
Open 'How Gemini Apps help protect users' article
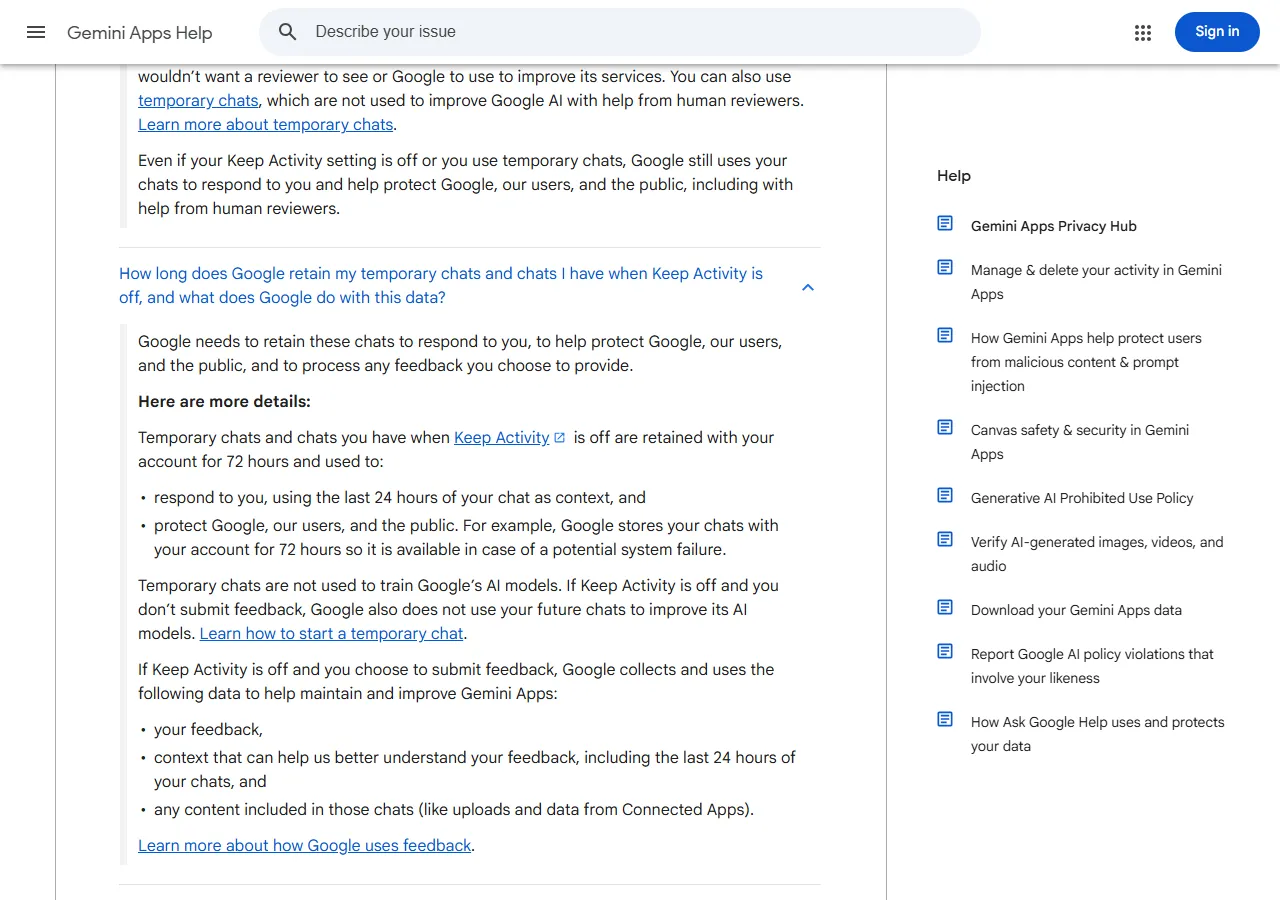pos(1087,362)
